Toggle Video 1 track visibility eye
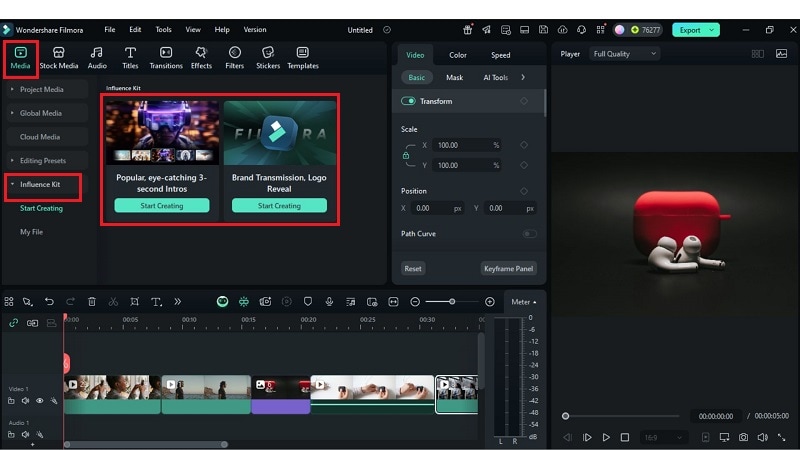The height and width of the screenshot is (450, 800). [x=40, y=401]
